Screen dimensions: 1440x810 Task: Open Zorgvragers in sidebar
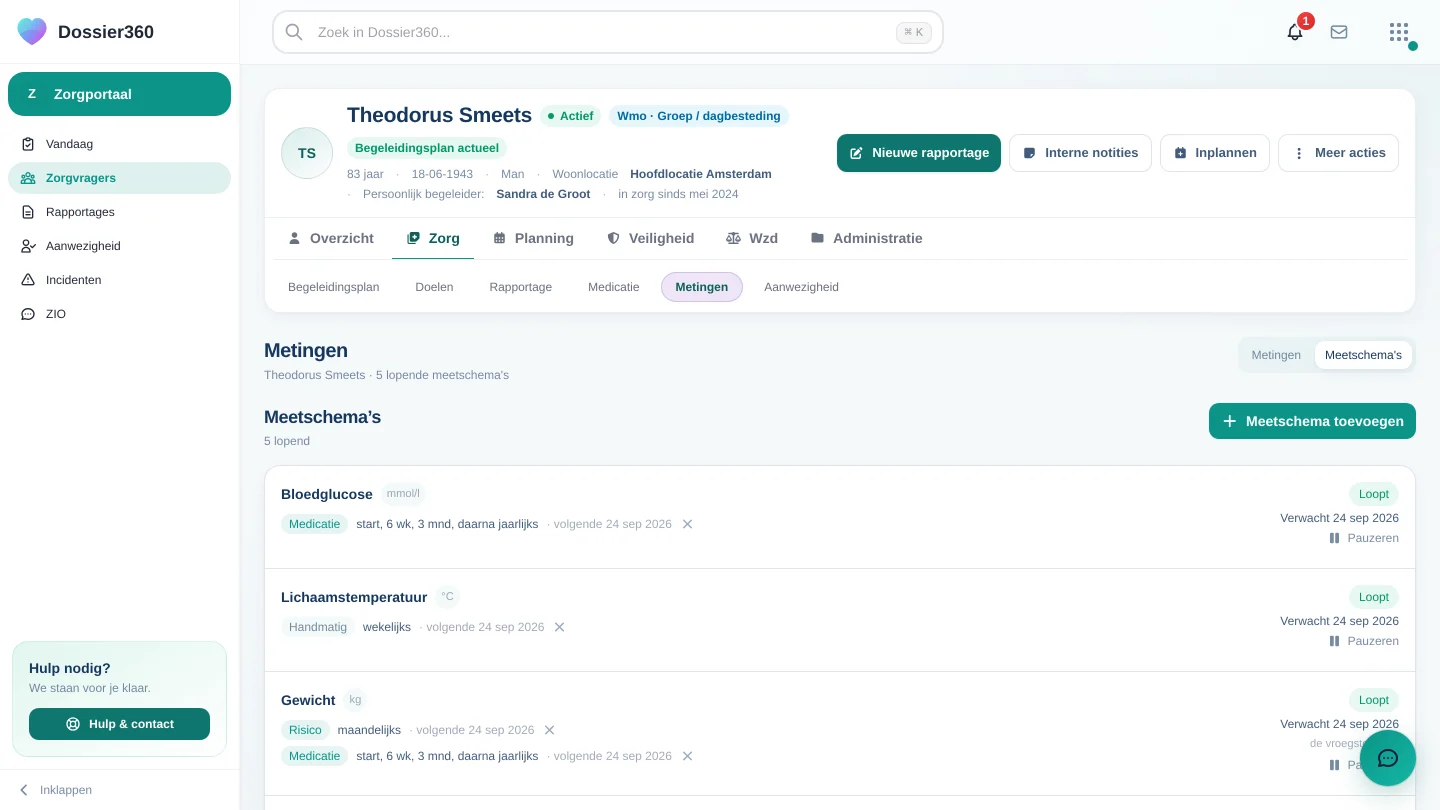[119, 178]
